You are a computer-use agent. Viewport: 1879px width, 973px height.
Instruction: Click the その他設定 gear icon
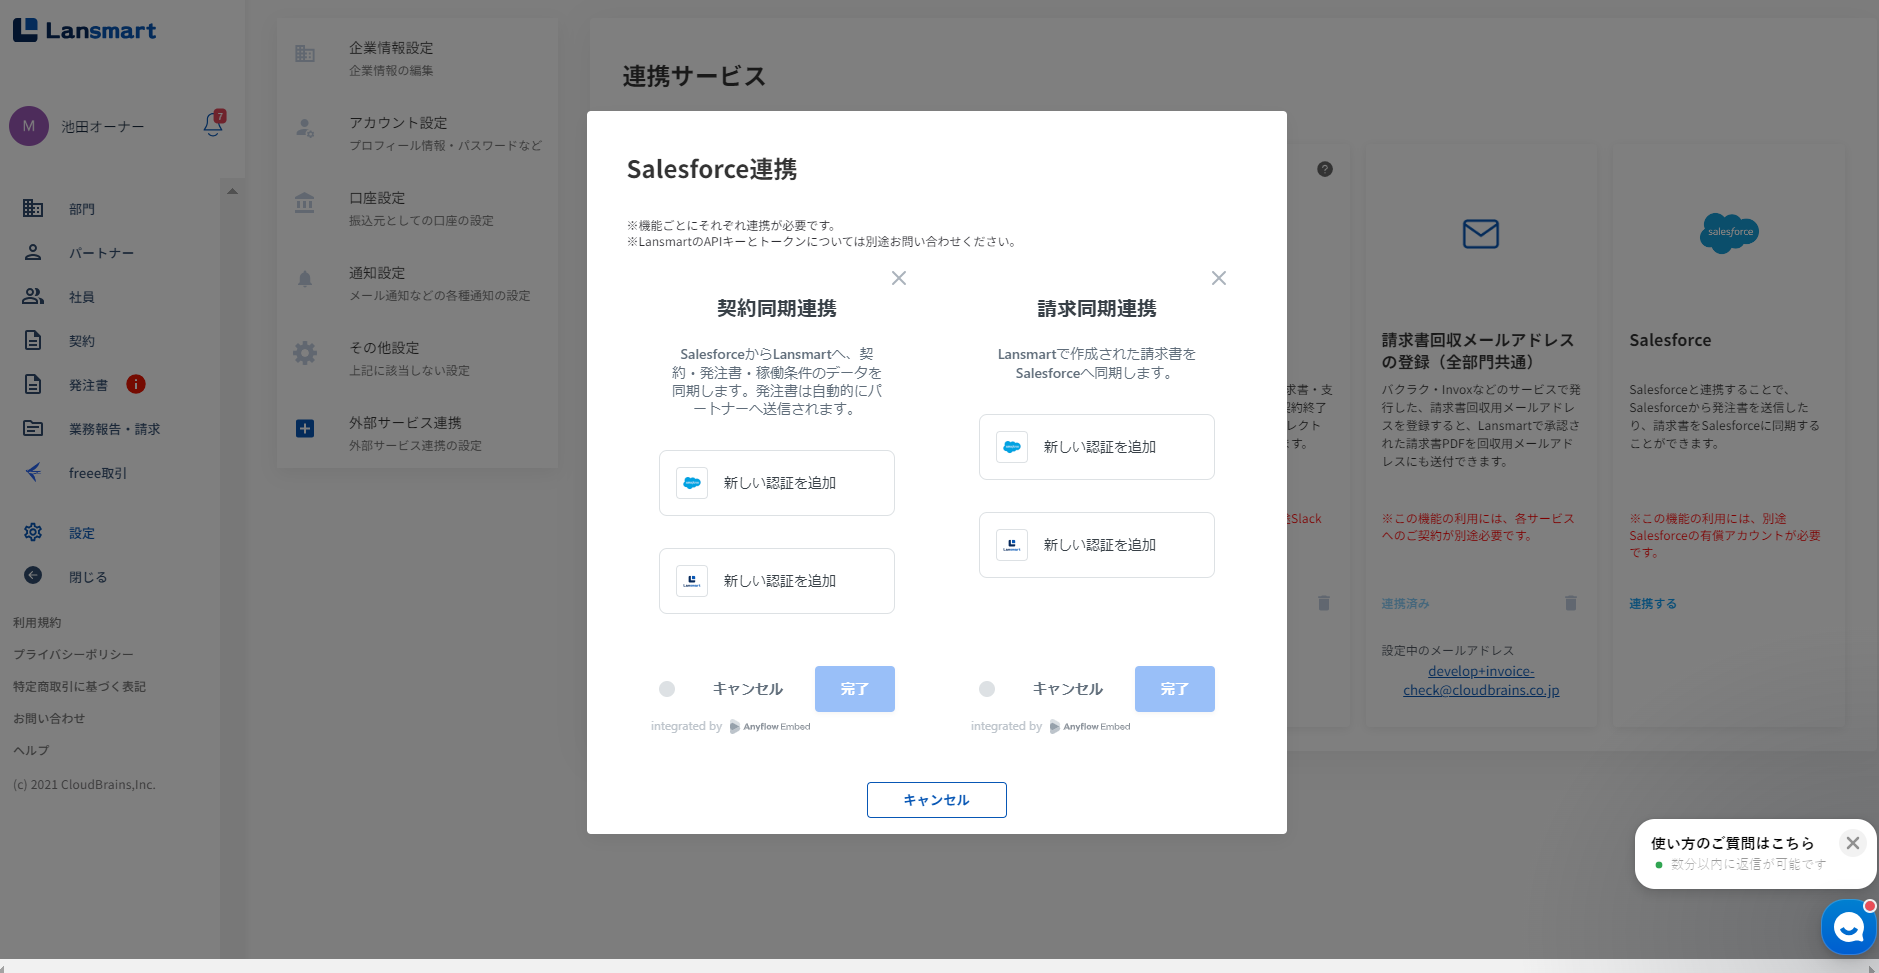coord(305,353)
